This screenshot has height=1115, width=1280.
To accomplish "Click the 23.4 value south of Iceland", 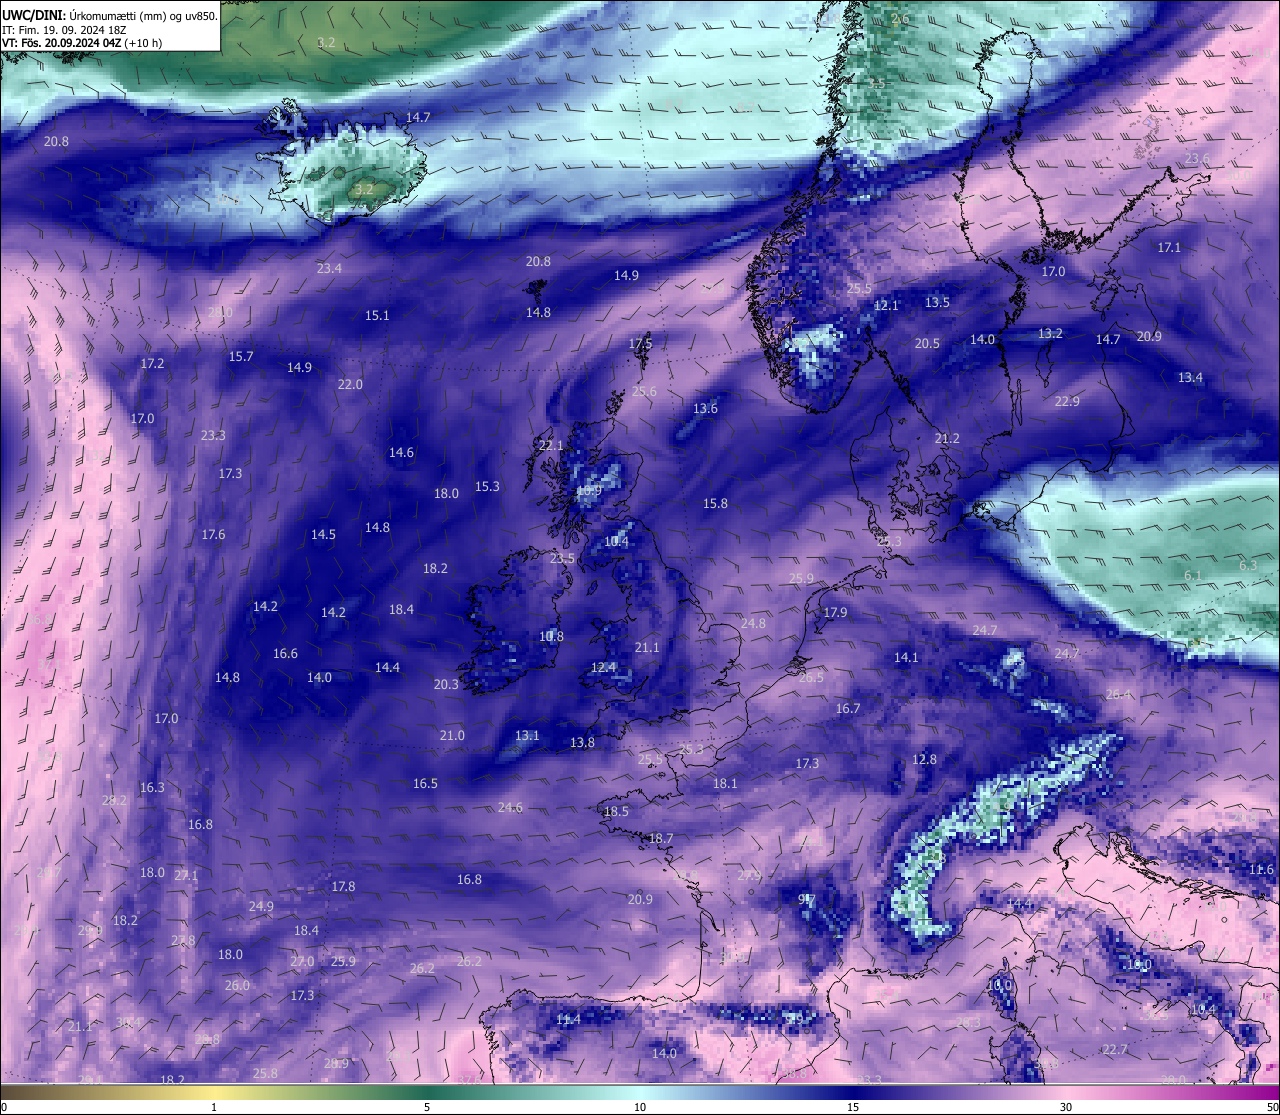I will tap(329, 268).
